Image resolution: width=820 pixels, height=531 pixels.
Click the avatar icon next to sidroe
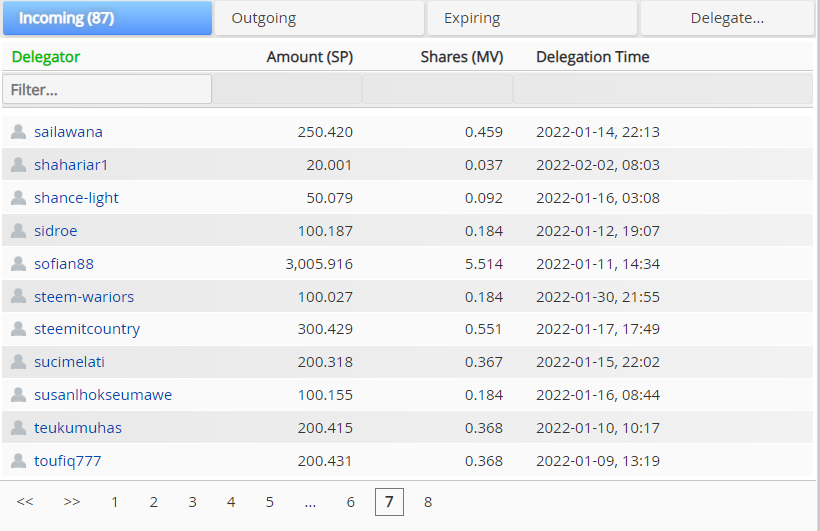coord(18,231)
